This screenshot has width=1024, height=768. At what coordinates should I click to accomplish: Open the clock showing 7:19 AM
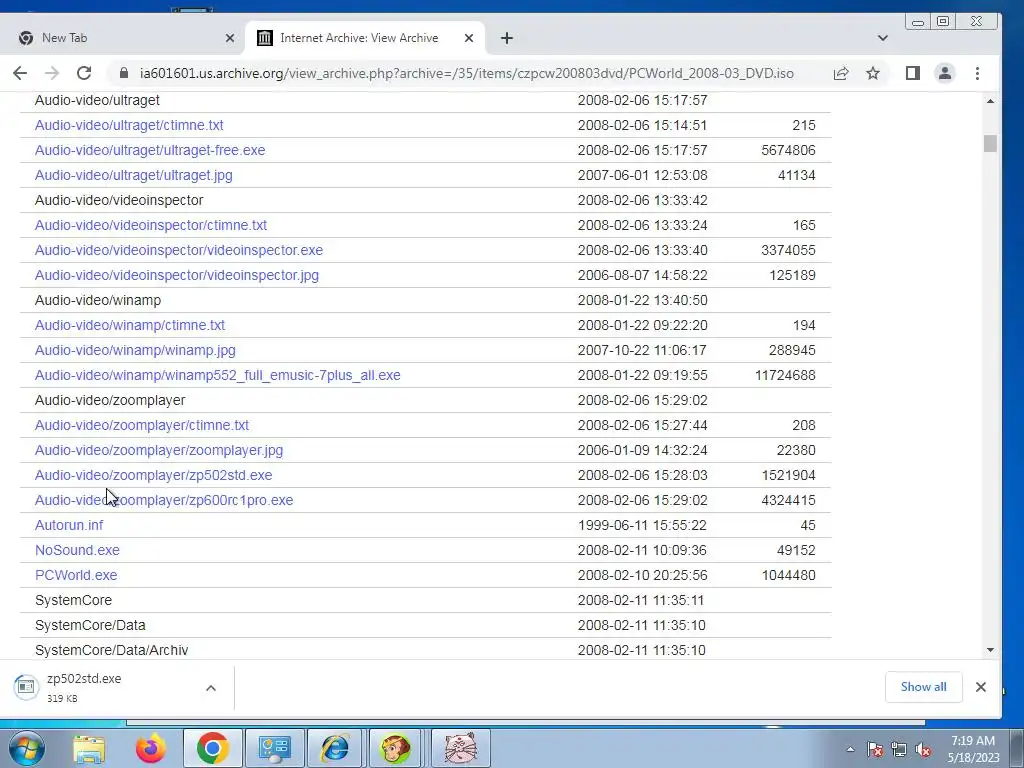click(x=973, y=749)
